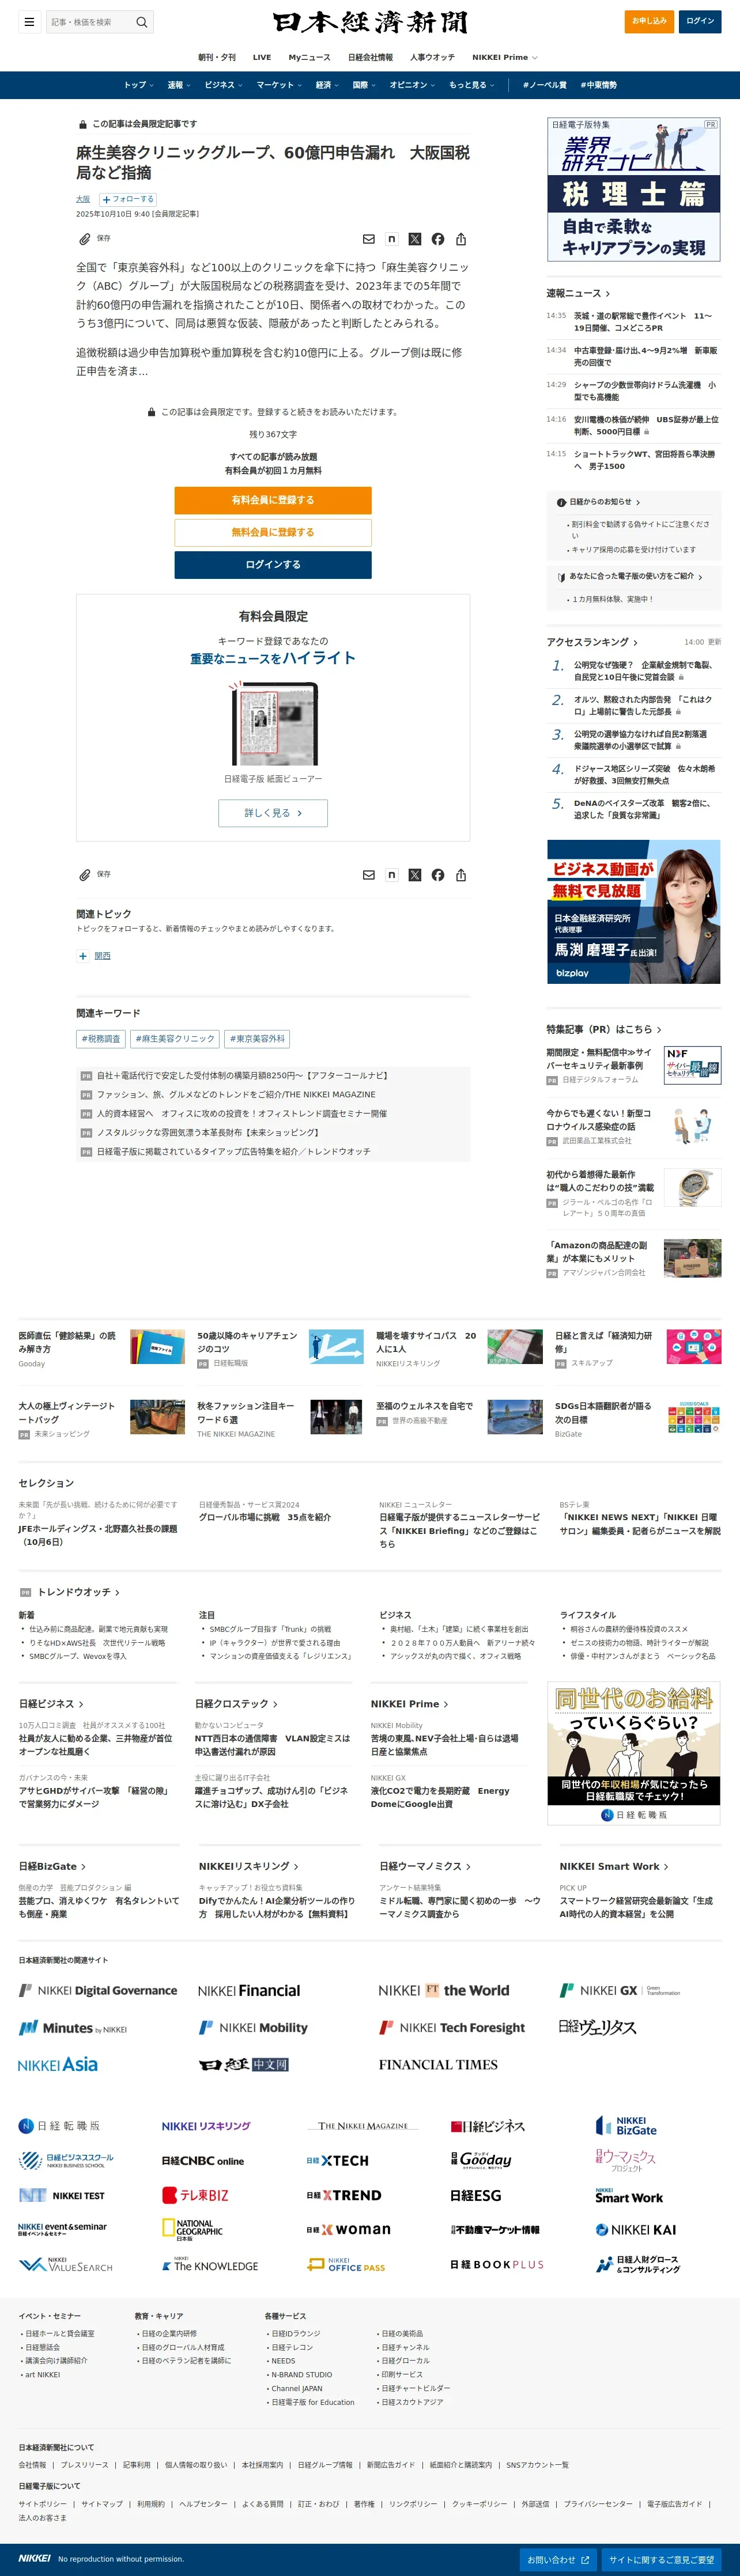
Task: Click NIKKEI KAI logo
Action: point(636,2230)
